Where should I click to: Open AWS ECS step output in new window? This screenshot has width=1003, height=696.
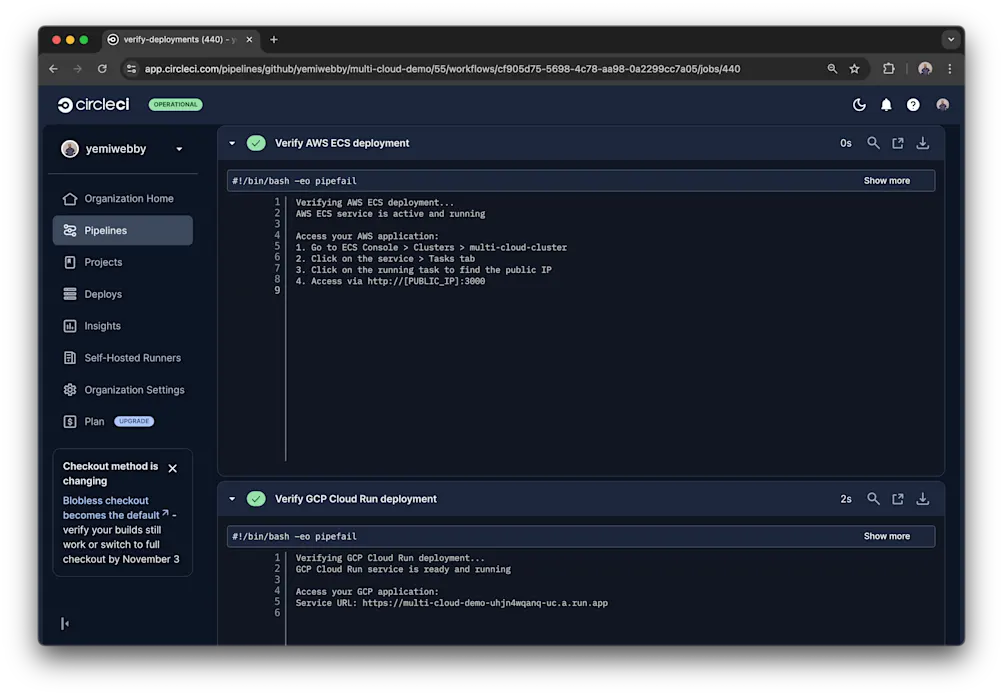(x=897, y=143)
